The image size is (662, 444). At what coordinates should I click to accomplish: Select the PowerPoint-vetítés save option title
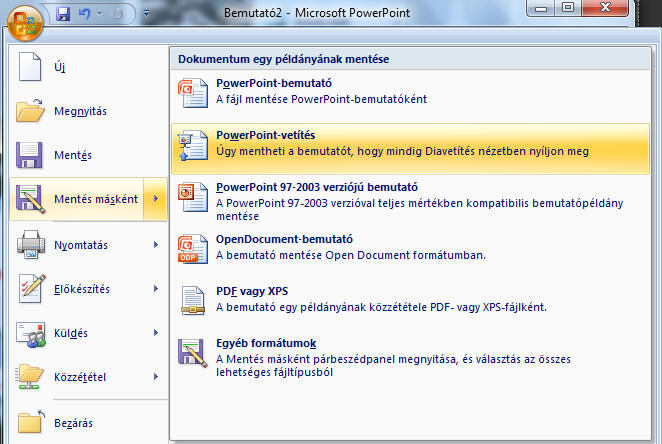point(266,135)
